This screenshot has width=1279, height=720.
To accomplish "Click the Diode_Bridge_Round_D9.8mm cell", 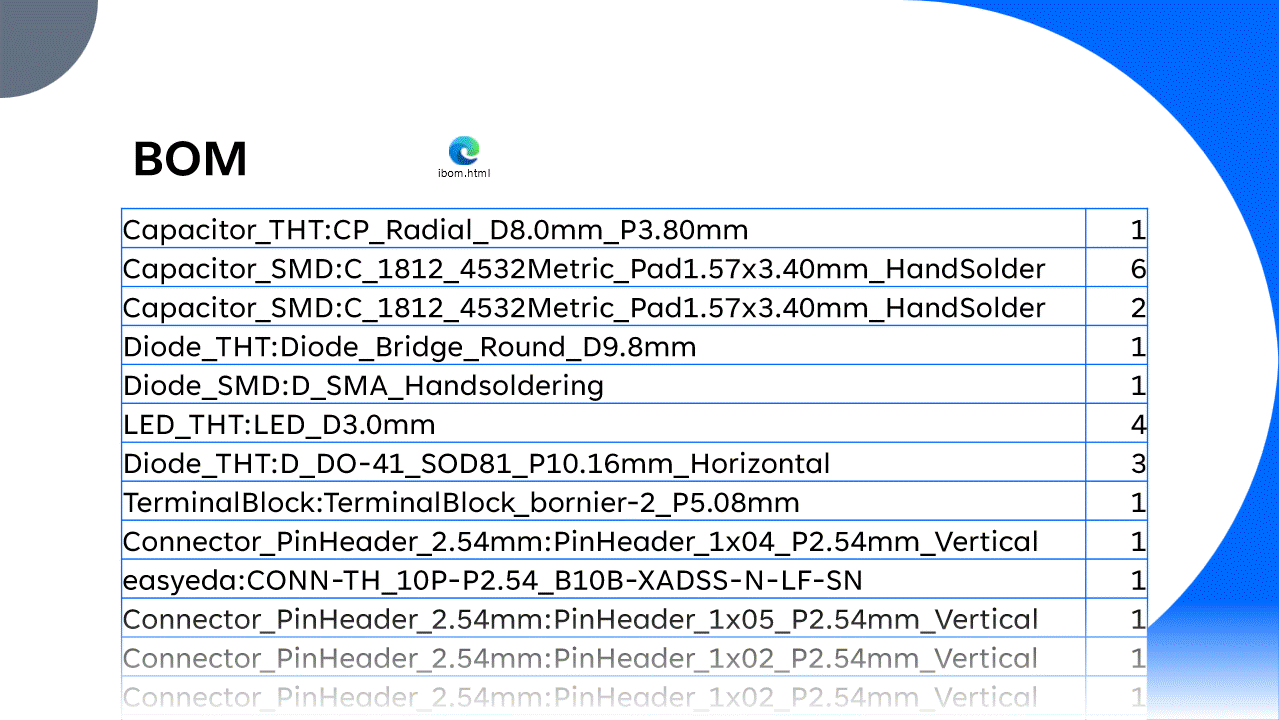I will [x=409, y=347].
